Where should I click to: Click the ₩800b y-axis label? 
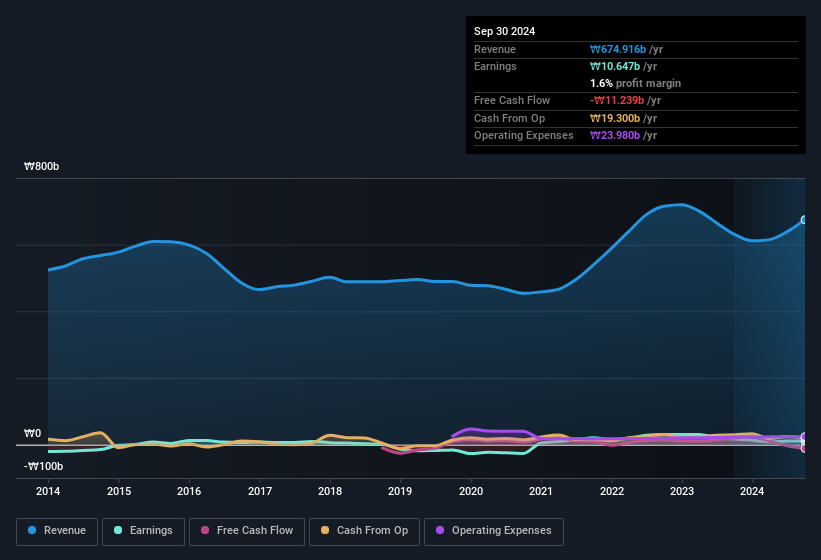point(41,166)
